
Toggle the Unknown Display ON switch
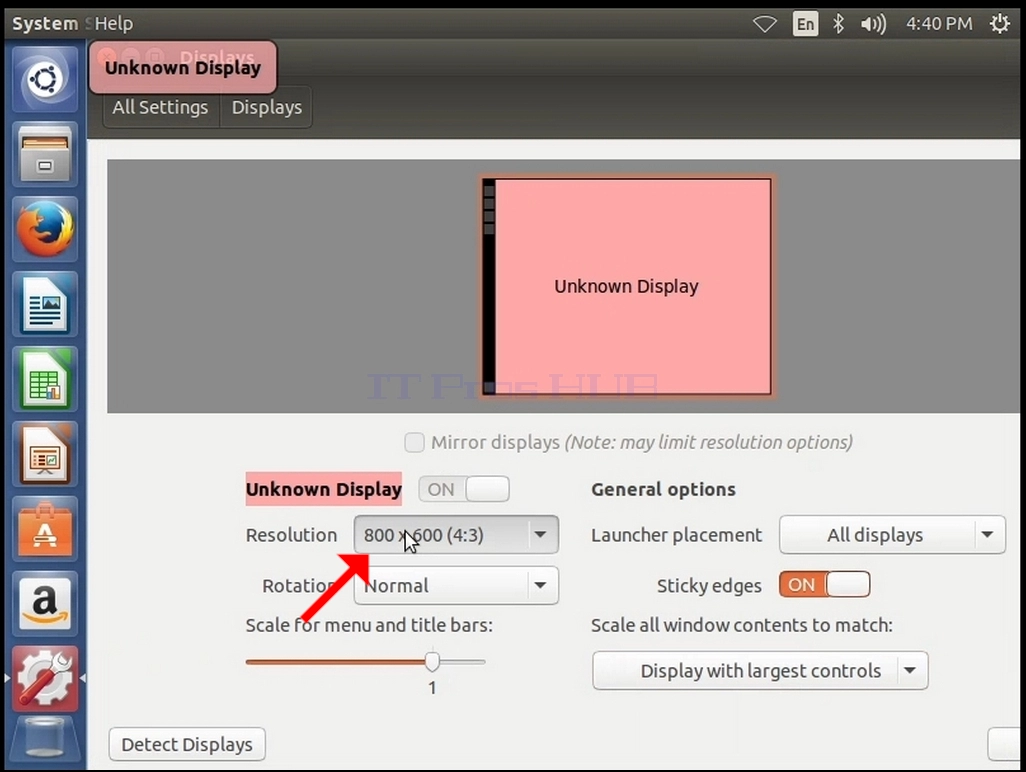[x=464, y=489]
